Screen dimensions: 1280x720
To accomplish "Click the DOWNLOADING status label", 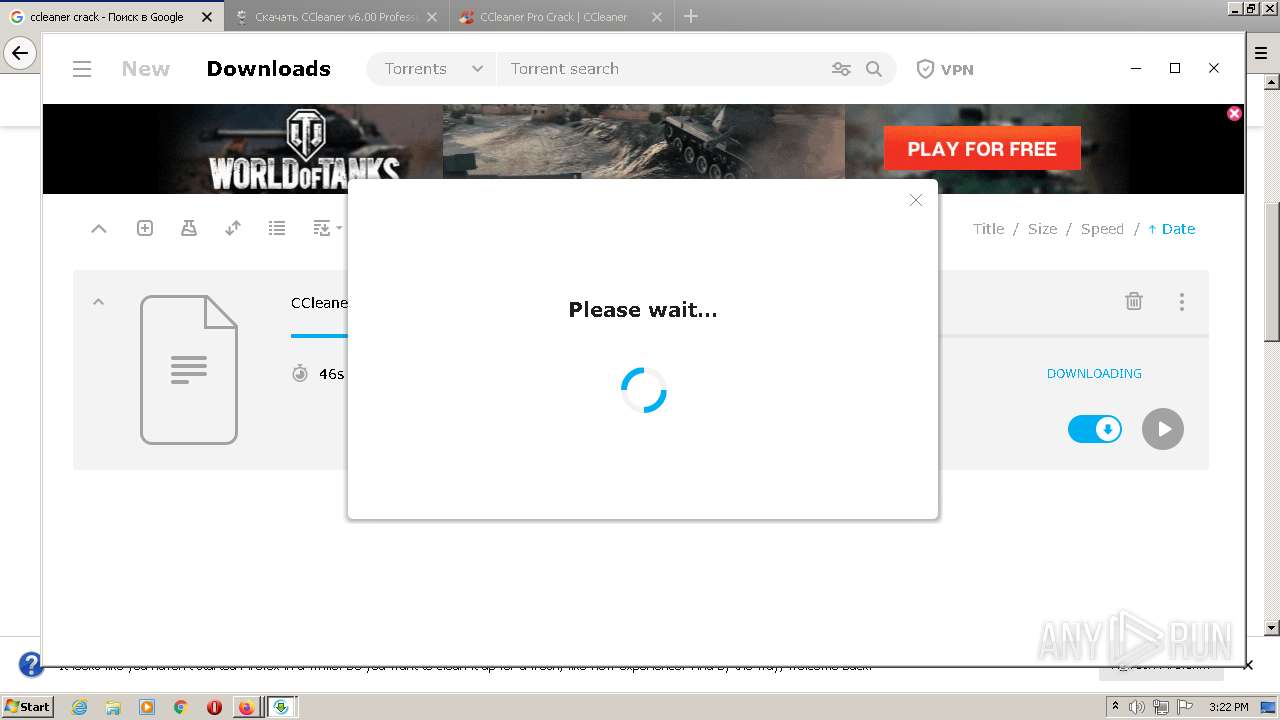I will tap(1094, 373).
